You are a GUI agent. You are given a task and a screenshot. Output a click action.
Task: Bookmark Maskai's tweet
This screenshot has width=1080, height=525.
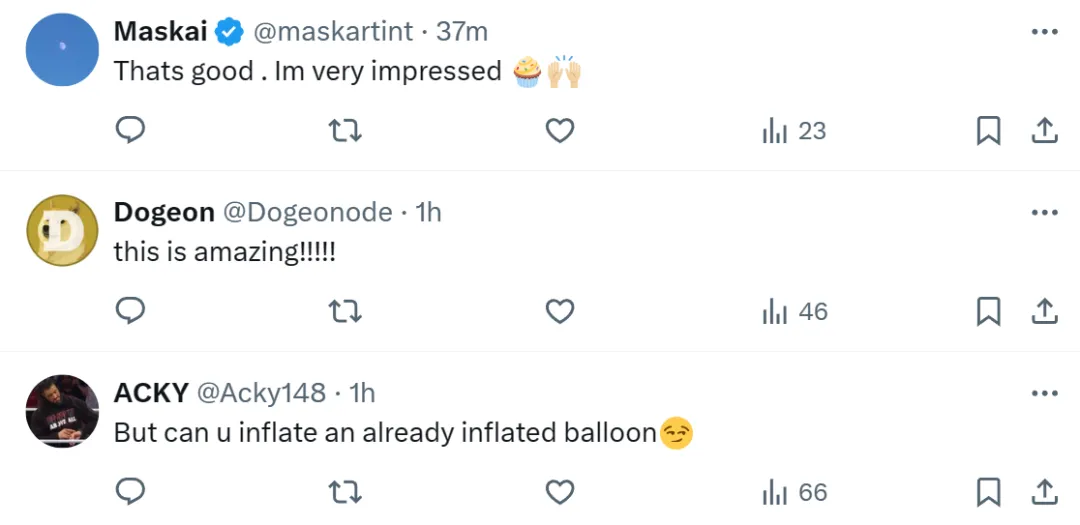[x=988, y=131]
